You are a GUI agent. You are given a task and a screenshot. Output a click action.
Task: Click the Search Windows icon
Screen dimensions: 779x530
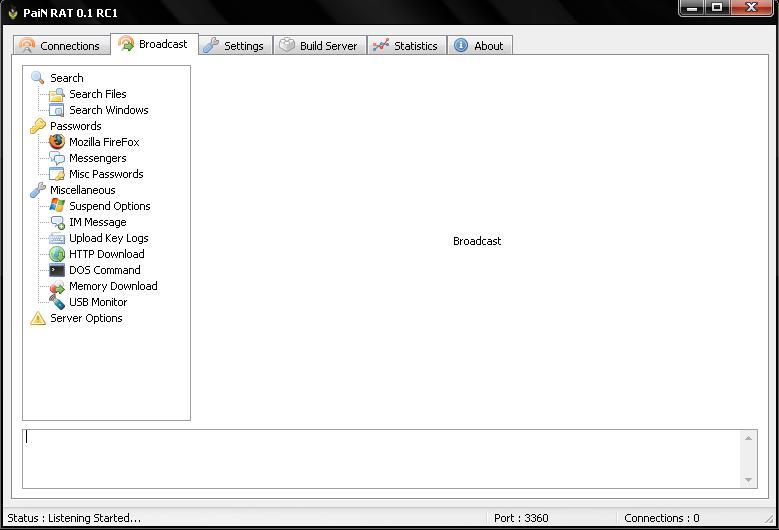click(x=57, y=110)
